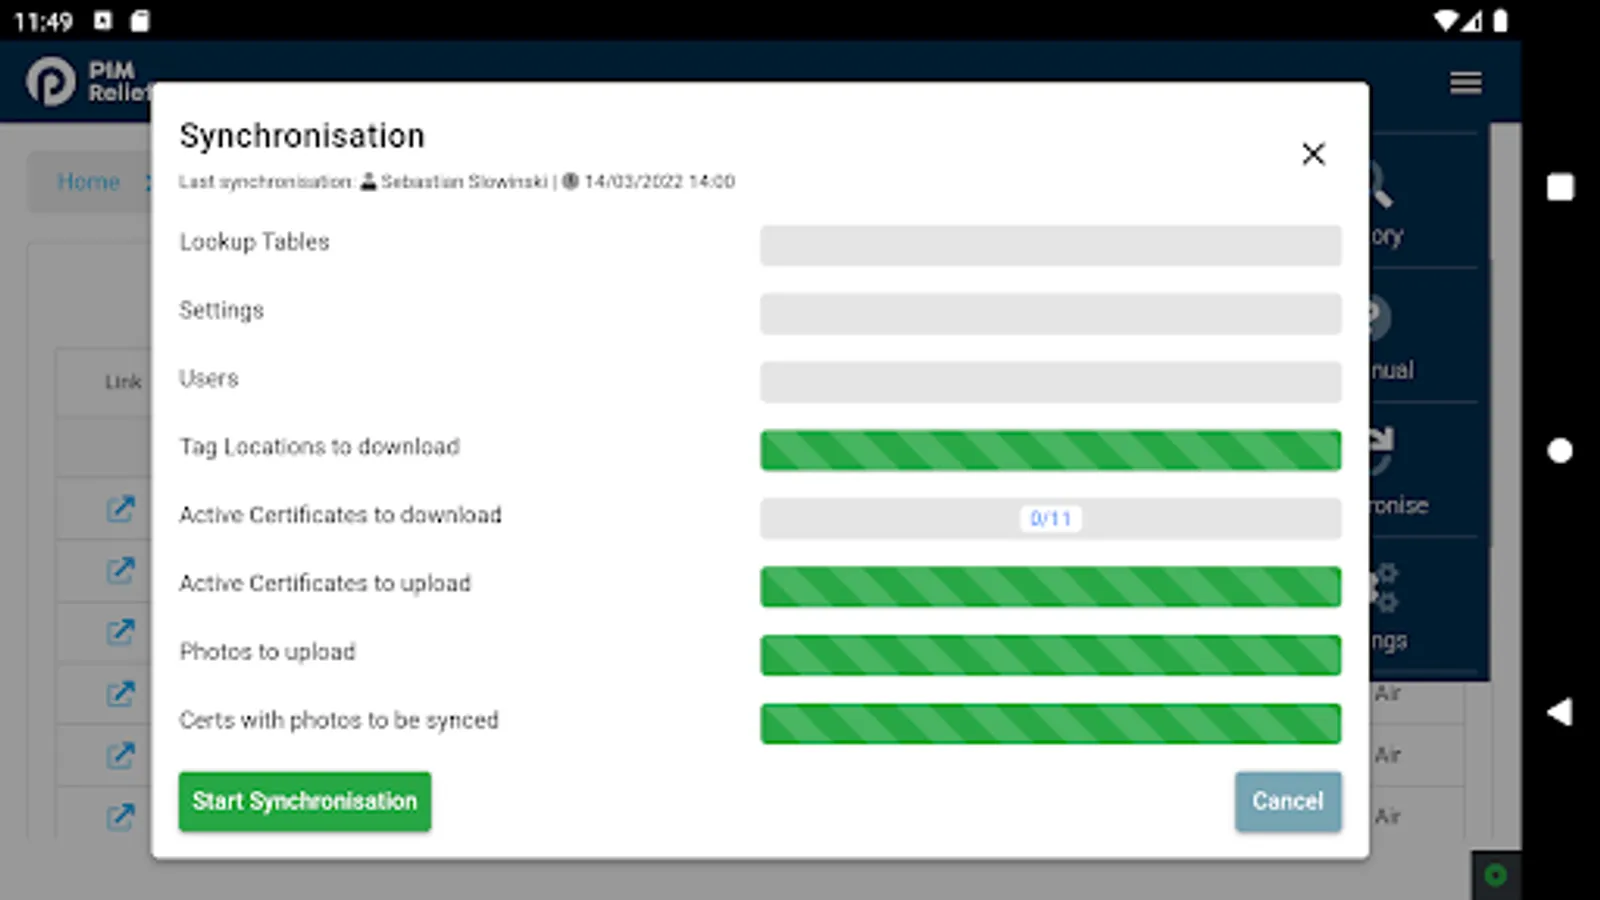Open the first external link icon in table
1600x900 pixels.
[120, 508]
